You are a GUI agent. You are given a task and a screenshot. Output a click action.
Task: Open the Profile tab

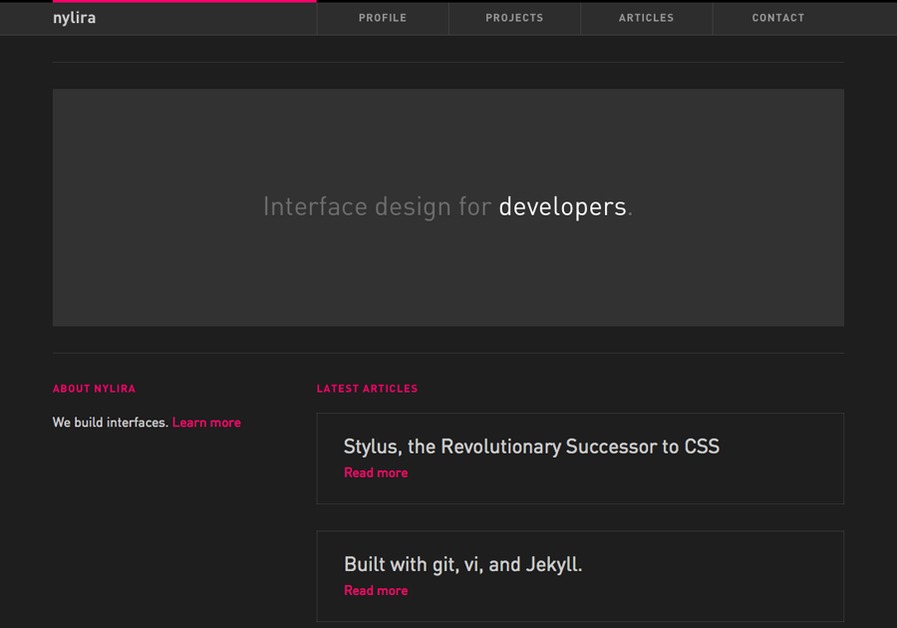tap(382, 18)
